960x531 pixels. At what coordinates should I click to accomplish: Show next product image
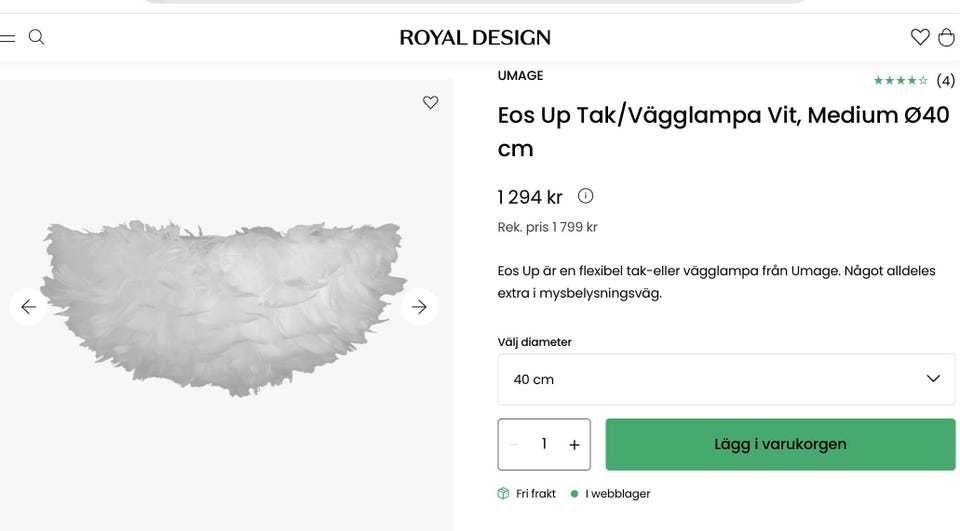419,307
